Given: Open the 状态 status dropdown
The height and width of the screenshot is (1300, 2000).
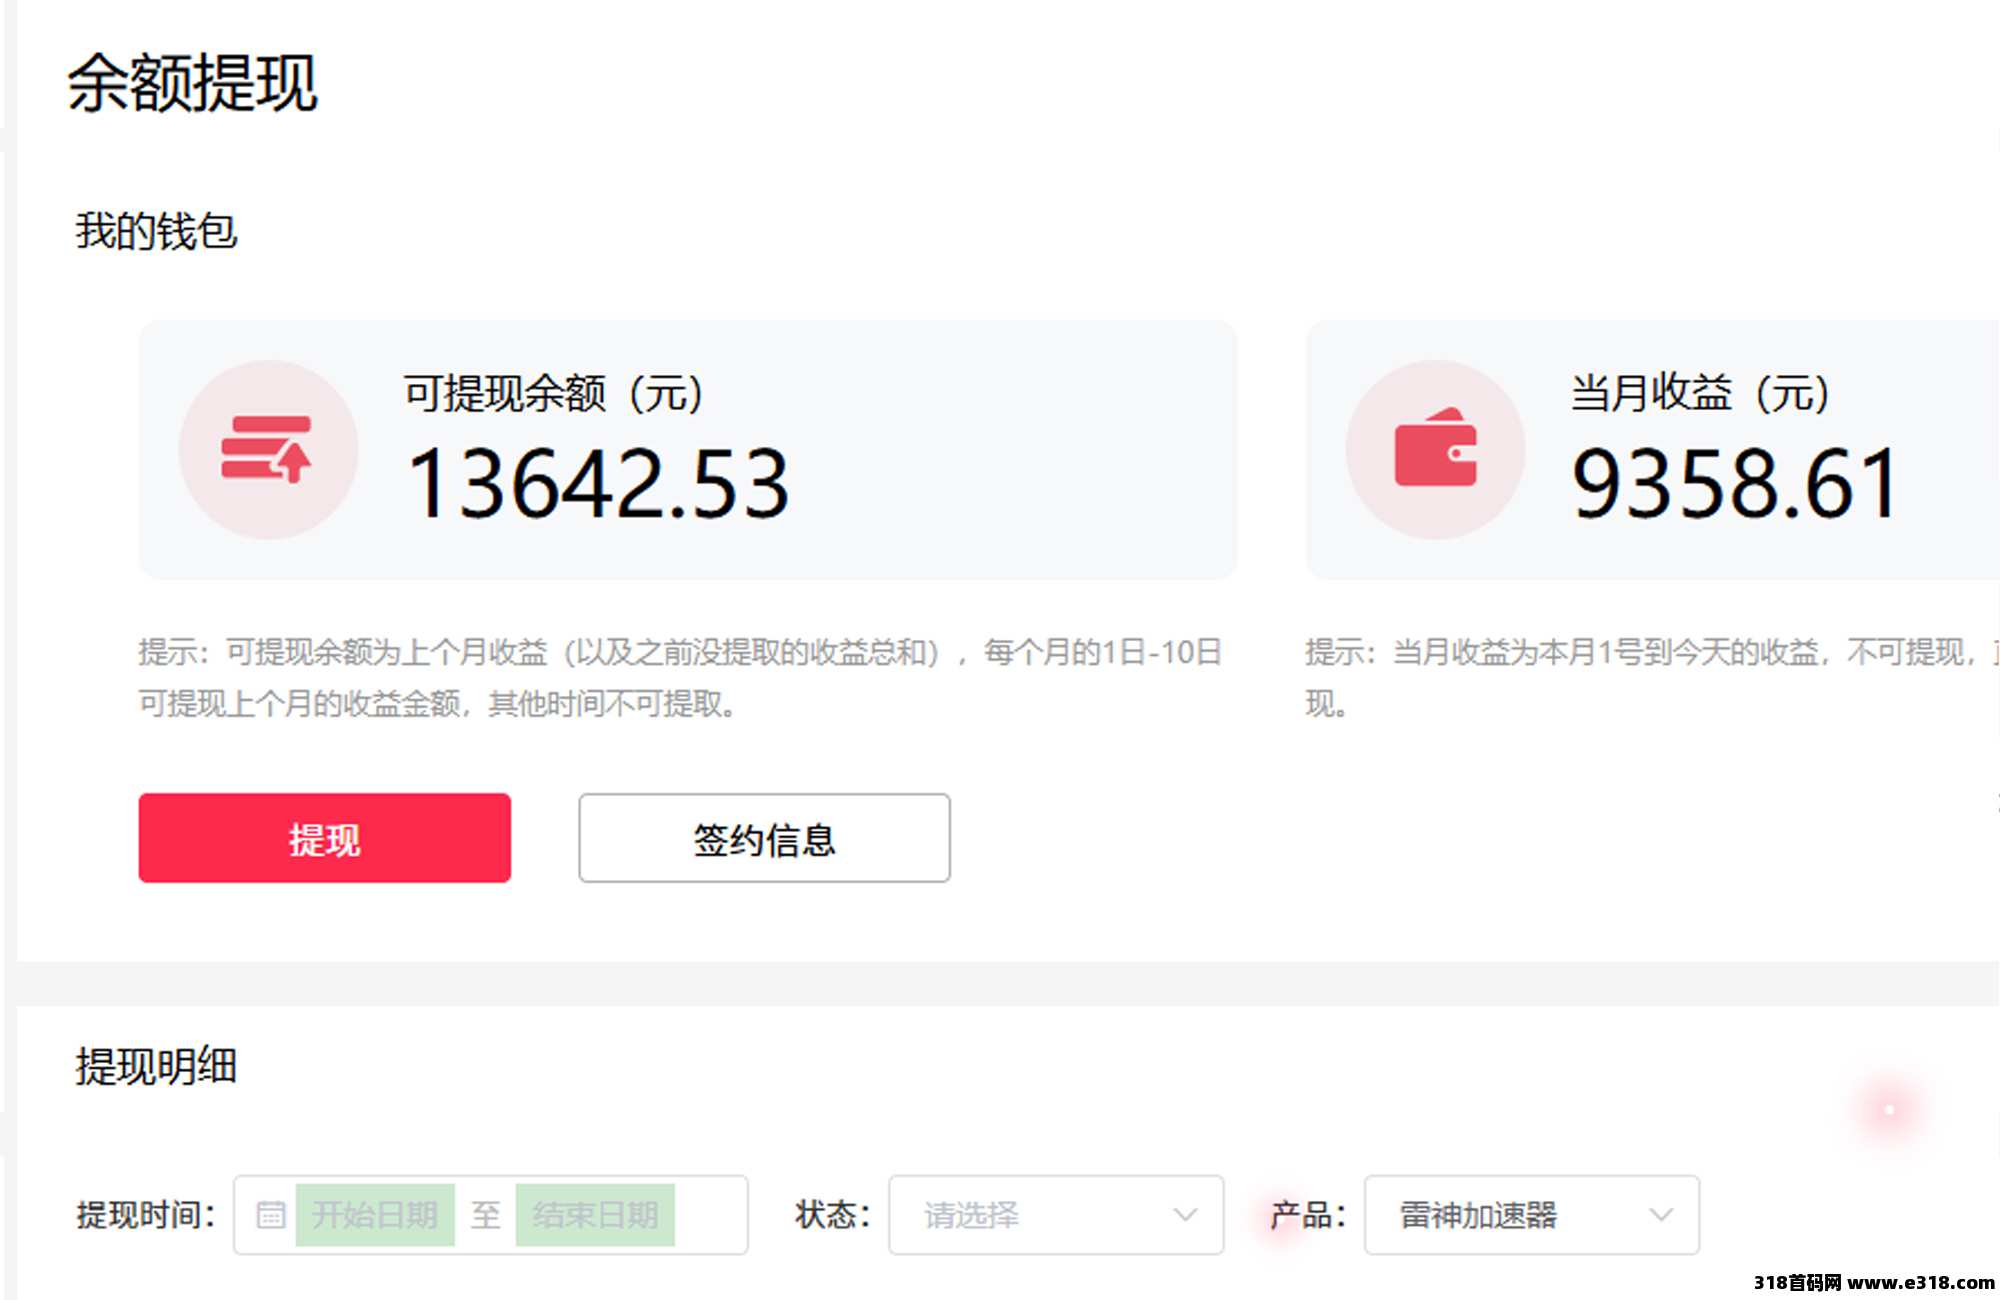Looking at the screenshot, I should (1056, 1215).
